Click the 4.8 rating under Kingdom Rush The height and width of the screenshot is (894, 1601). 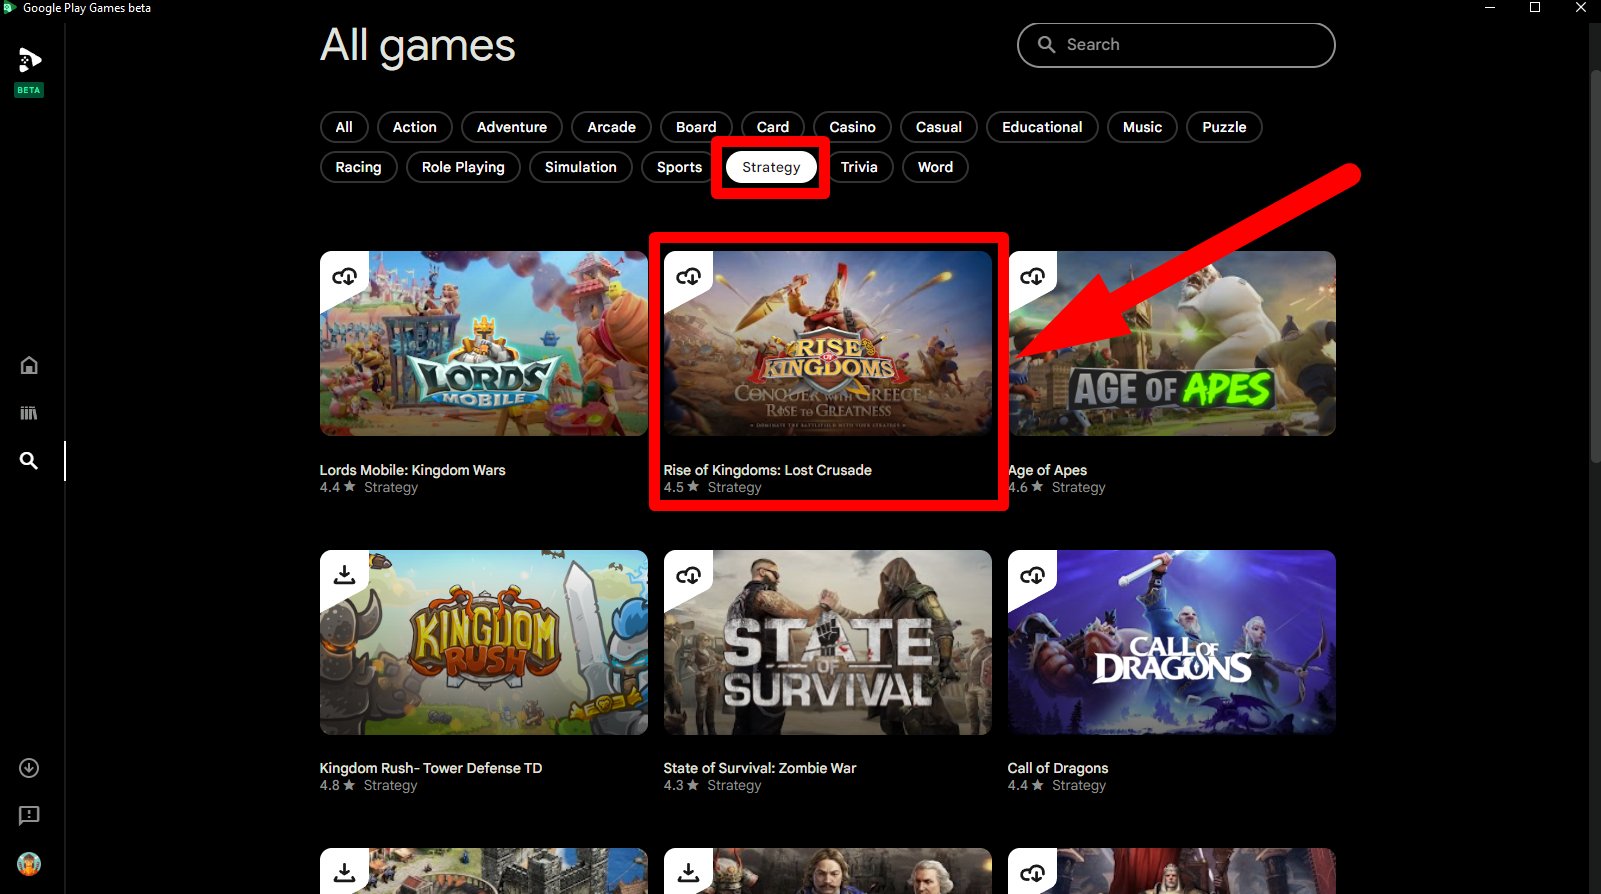pyautogui.click(x=337, y=785)
